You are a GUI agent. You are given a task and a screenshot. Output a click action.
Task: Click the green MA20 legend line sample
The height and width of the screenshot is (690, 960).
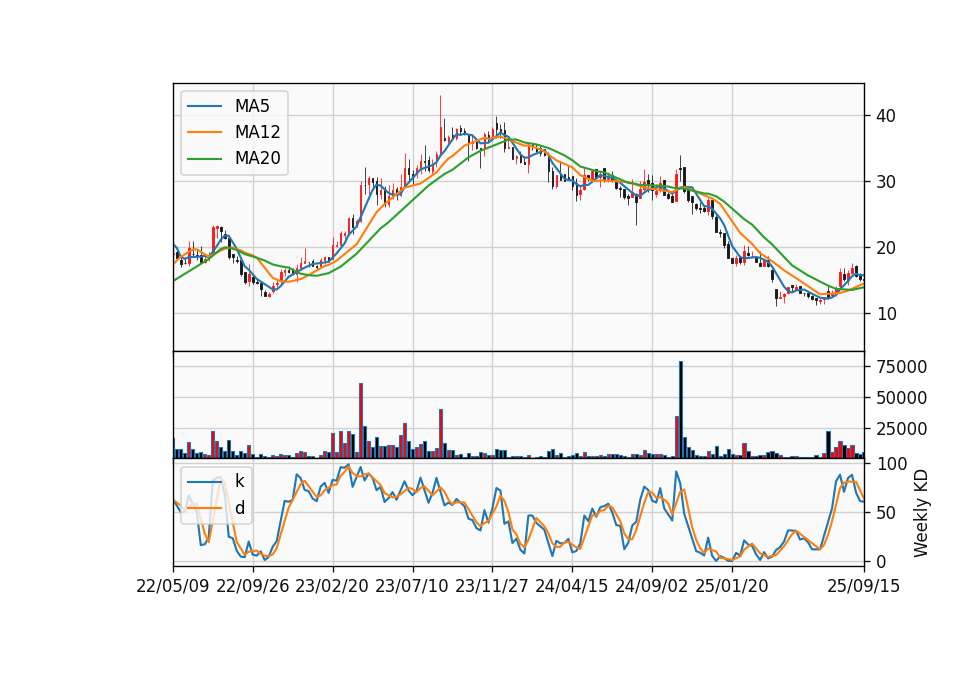click(x=204, y=158)
